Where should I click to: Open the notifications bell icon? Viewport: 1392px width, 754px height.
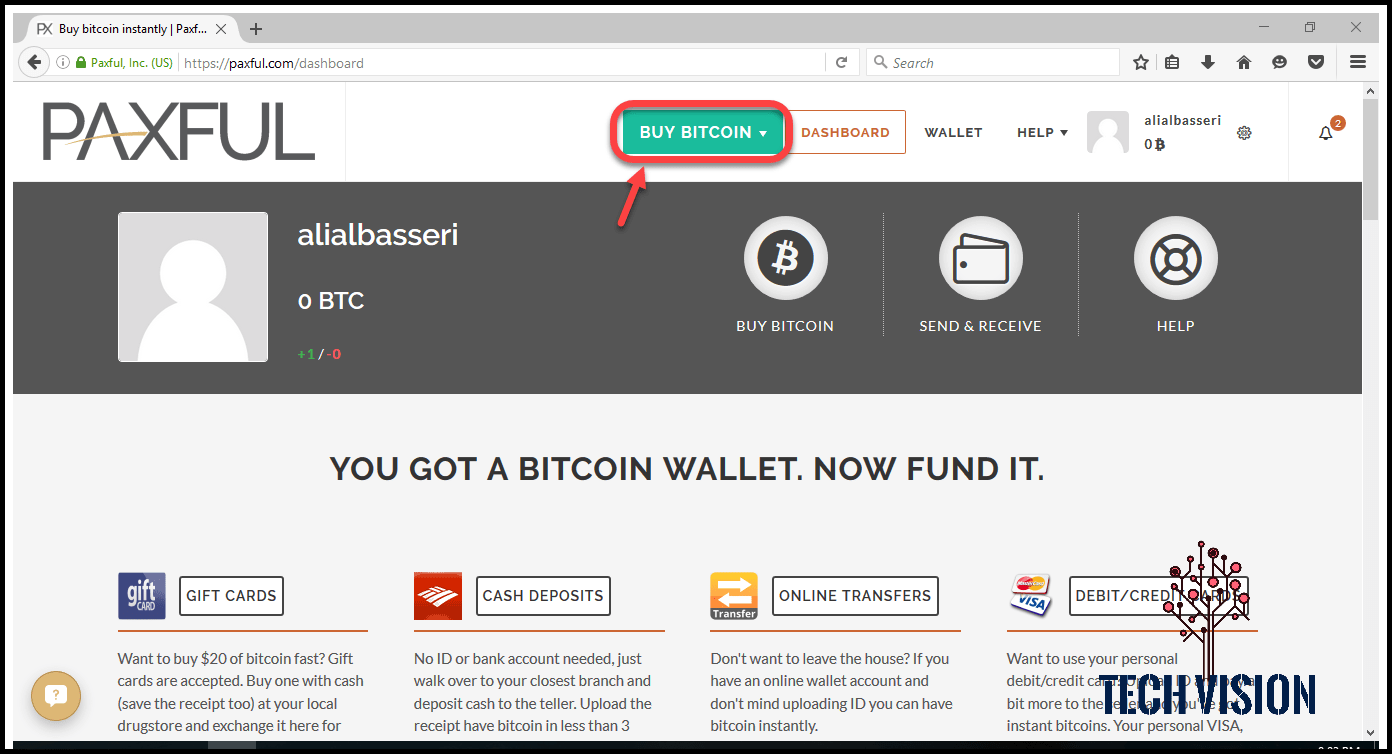tap(1326, 133)
